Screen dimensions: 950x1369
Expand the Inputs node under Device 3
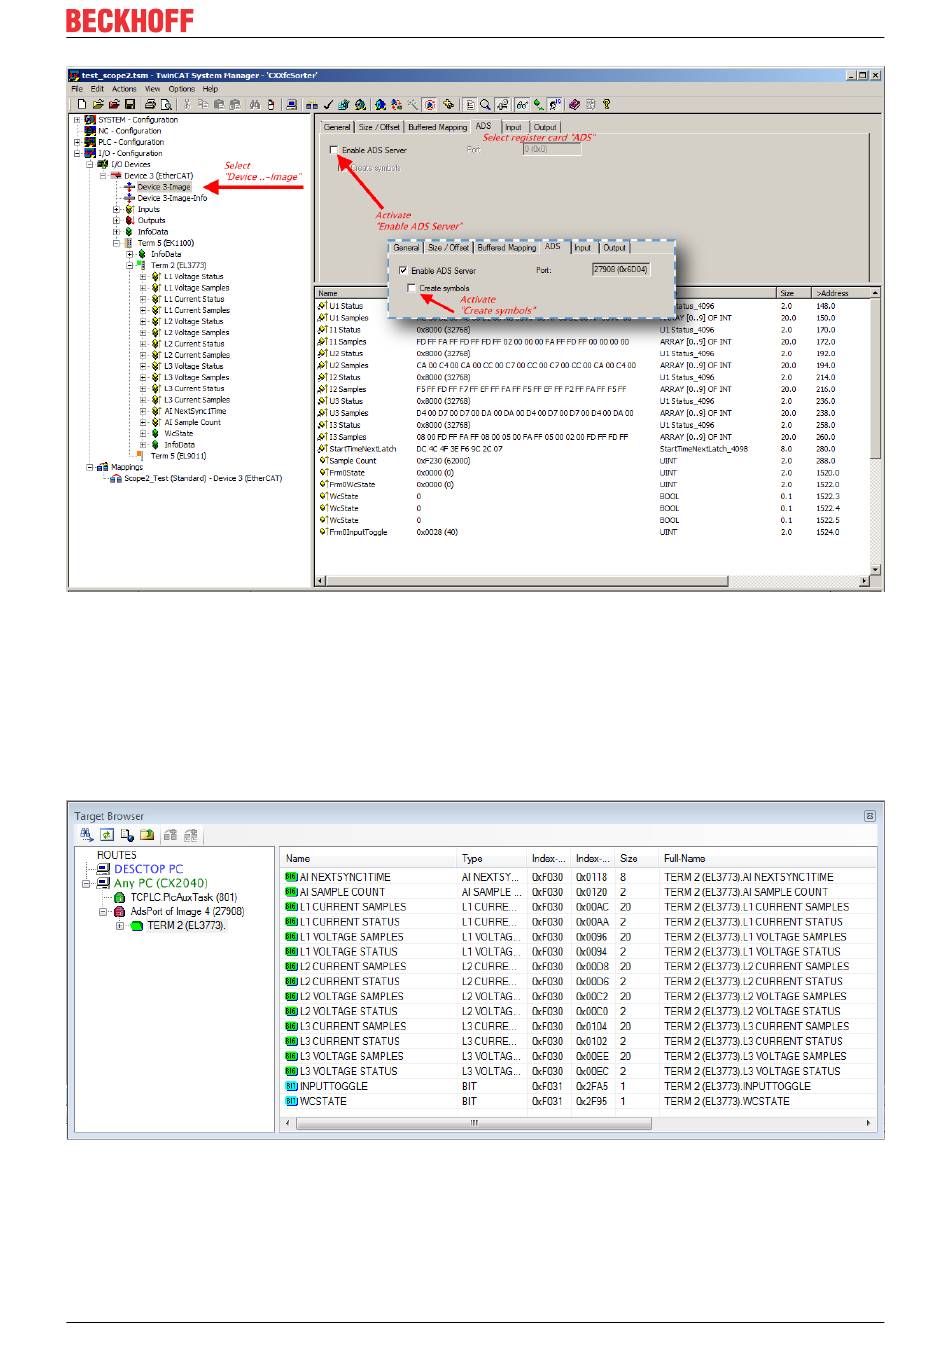click(x=116, y=210)
